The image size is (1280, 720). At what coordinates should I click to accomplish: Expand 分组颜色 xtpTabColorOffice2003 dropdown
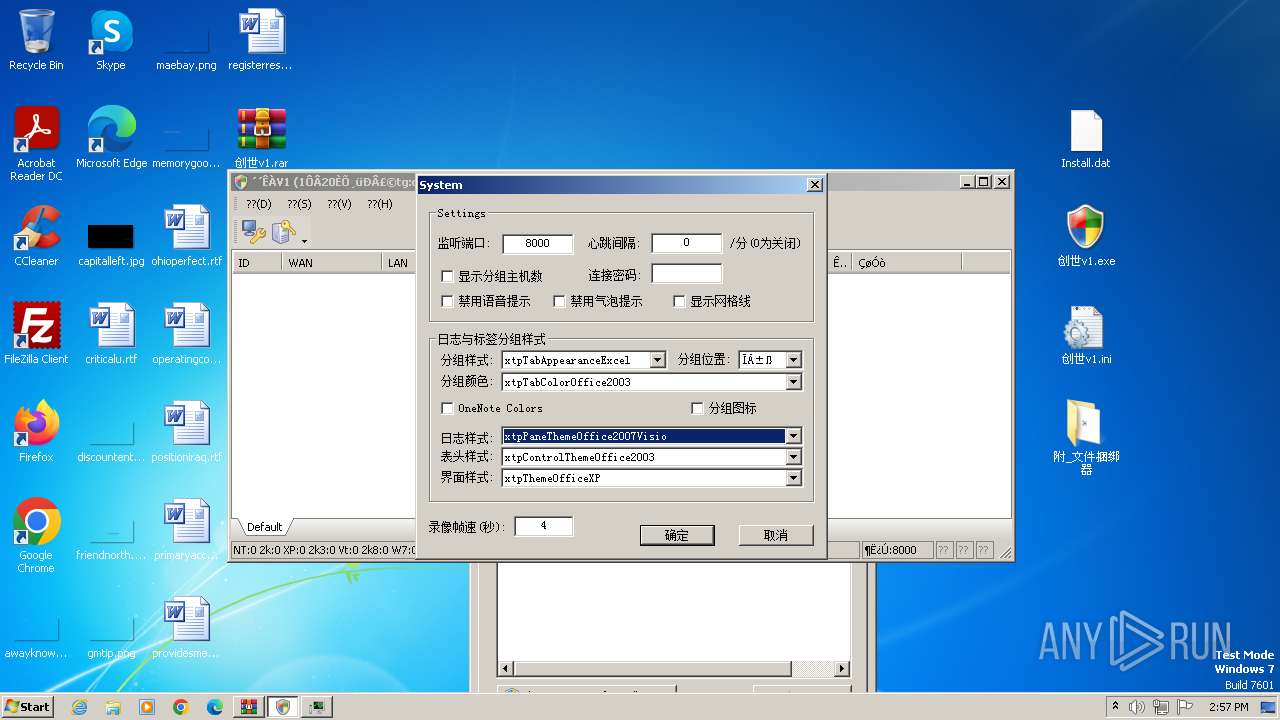(x=793, y=382)
